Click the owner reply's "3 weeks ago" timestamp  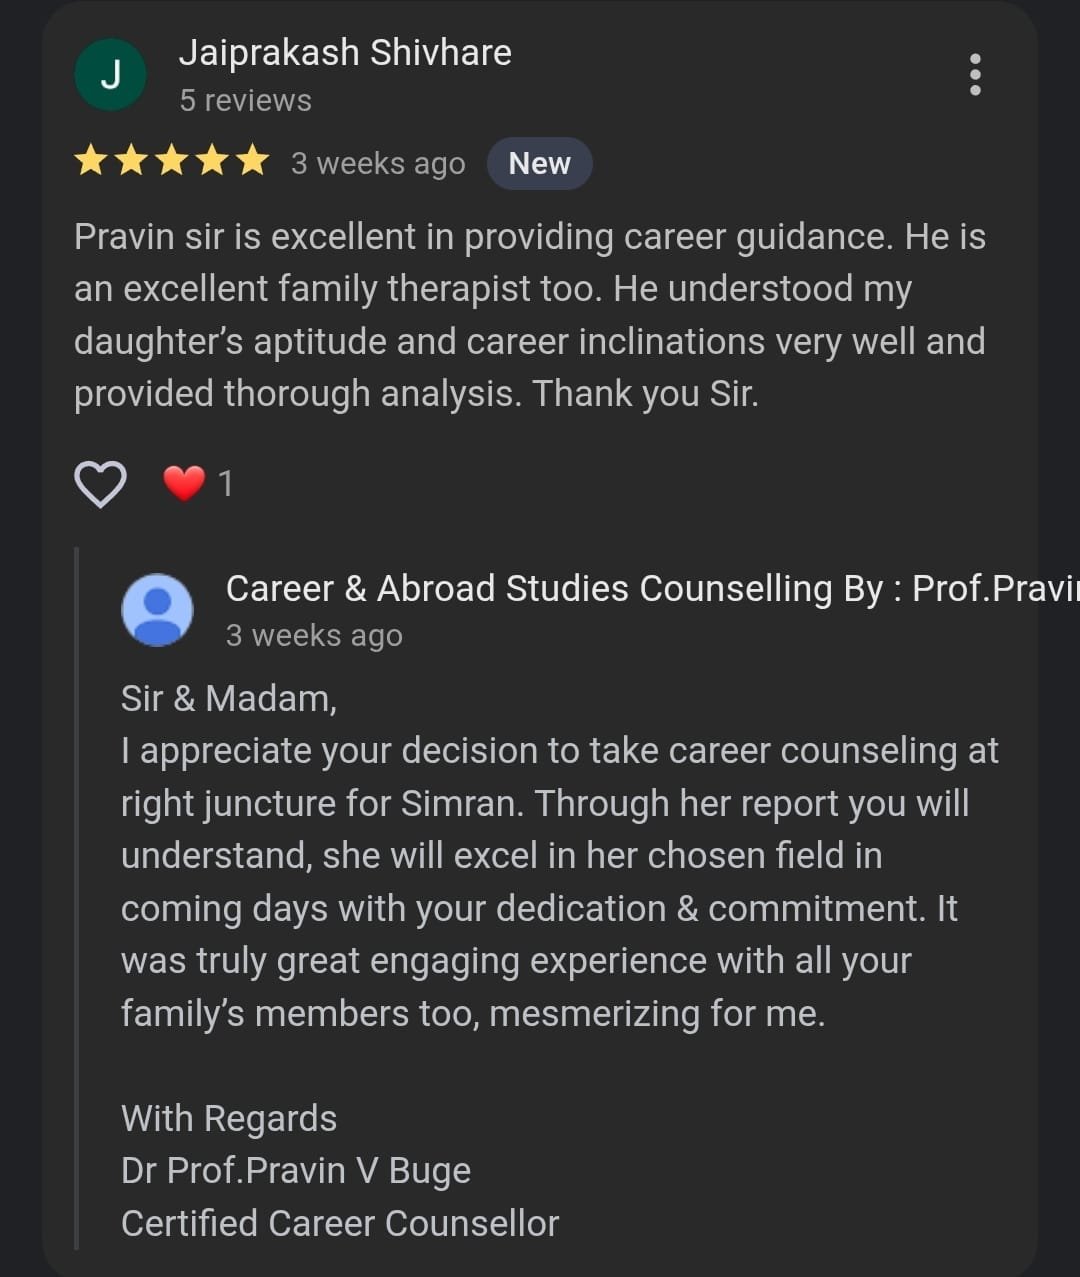click(314, 636)
